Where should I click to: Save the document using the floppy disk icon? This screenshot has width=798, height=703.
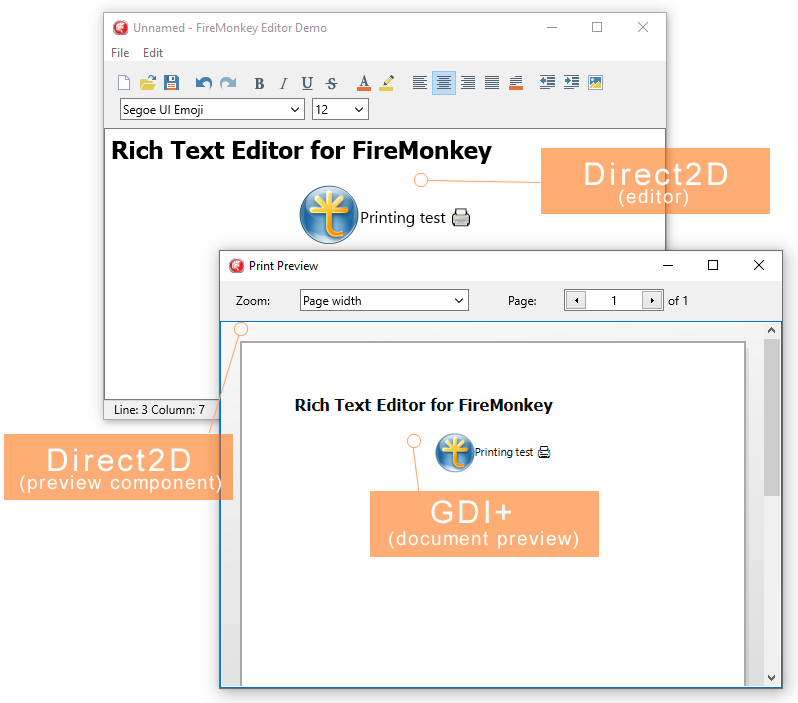pos(171,83)
